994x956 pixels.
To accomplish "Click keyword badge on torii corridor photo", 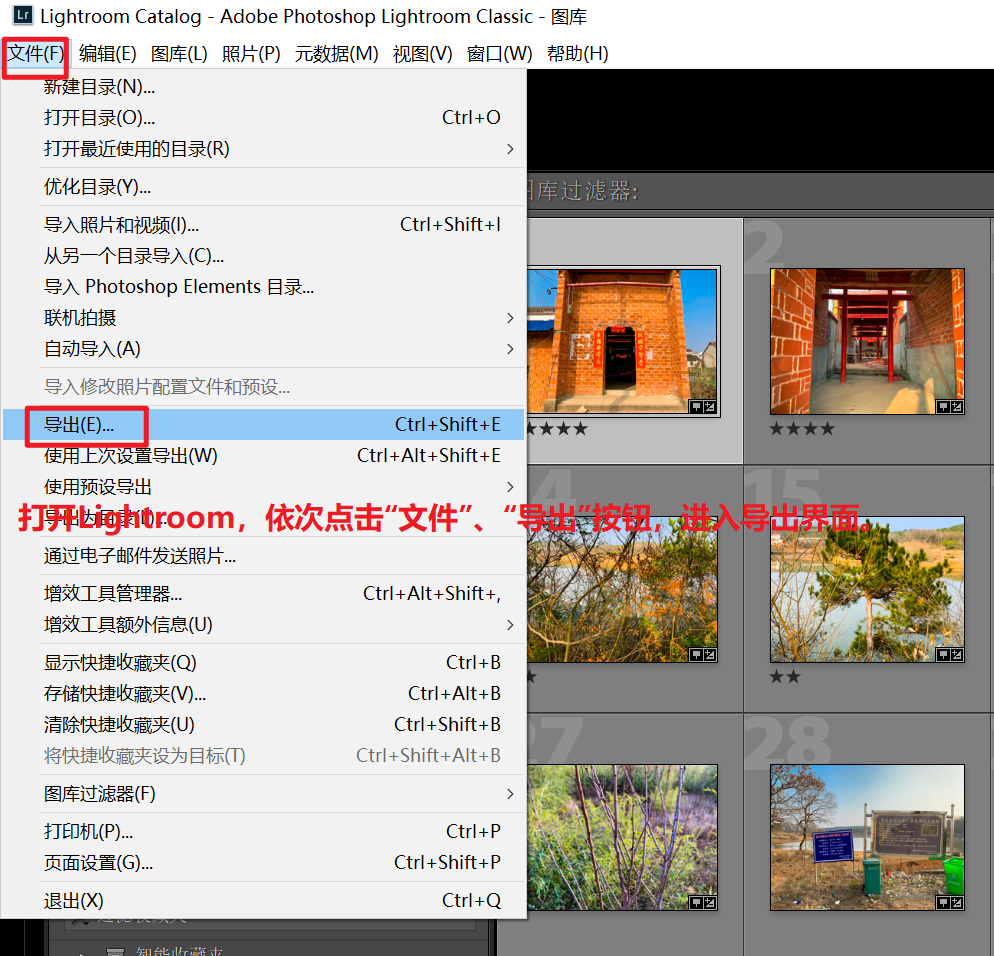I will (x=943, y=407).
